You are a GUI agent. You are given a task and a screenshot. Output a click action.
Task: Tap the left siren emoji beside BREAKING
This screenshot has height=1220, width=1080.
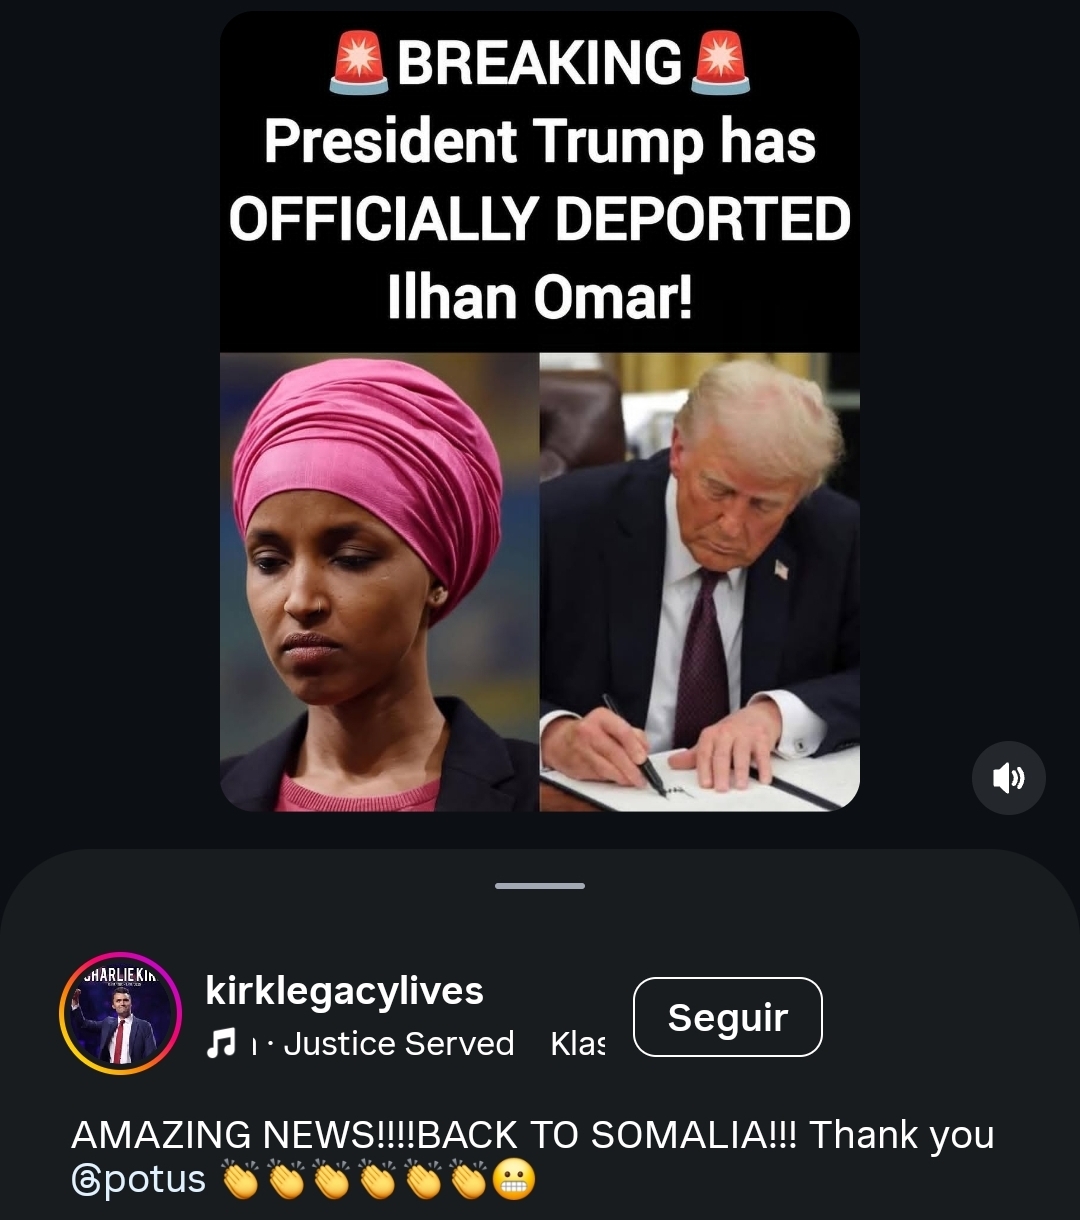click(x=359, y=63)
